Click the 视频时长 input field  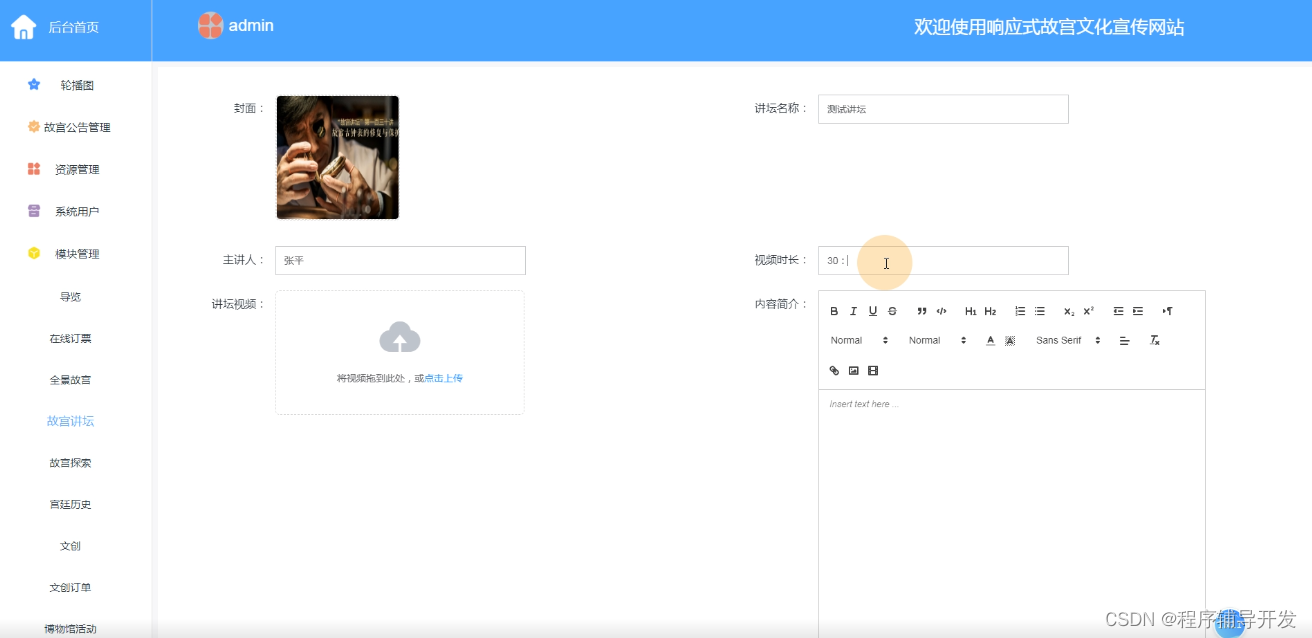[x=943, y=260]
